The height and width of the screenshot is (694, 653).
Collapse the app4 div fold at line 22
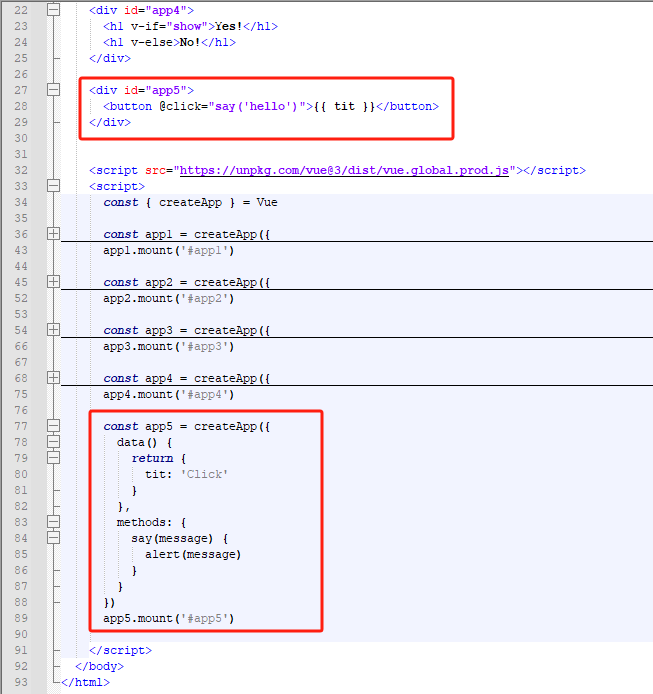pos(54,10)
